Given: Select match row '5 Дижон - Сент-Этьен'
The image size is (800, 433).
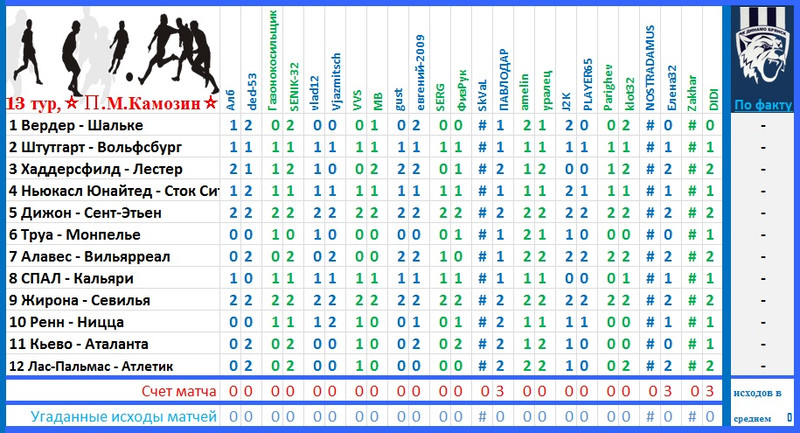Looking at the screenshot, I should point(85,213).
